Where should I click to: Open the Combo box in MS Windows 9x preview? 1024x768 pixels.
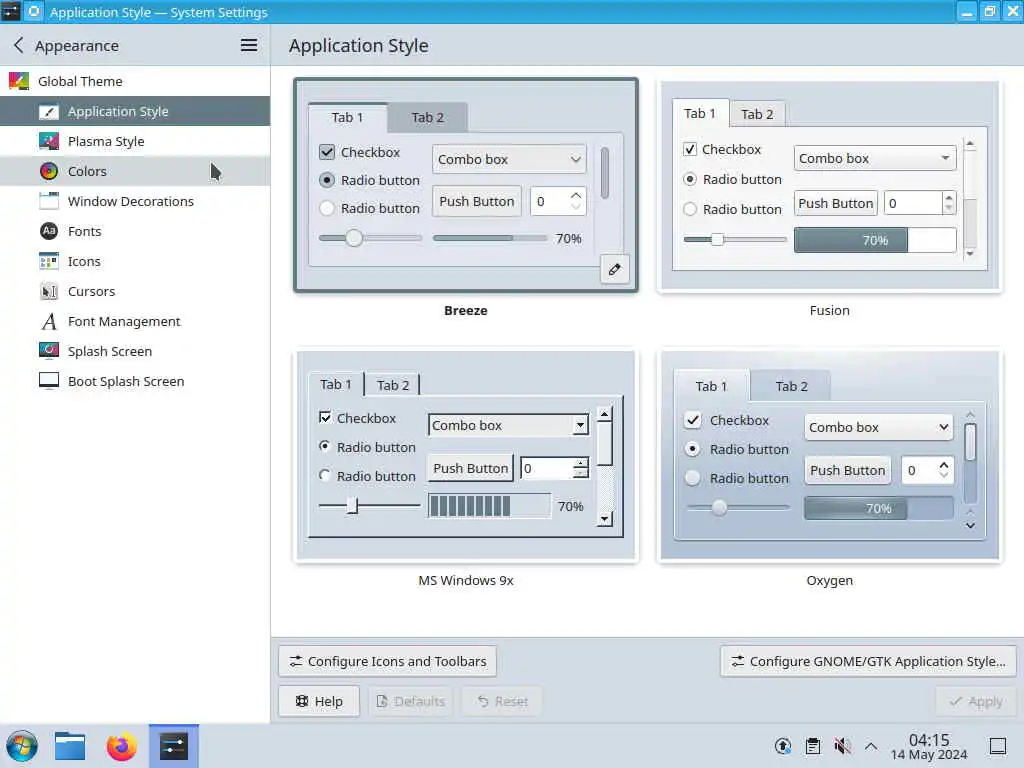coord(508,425)
